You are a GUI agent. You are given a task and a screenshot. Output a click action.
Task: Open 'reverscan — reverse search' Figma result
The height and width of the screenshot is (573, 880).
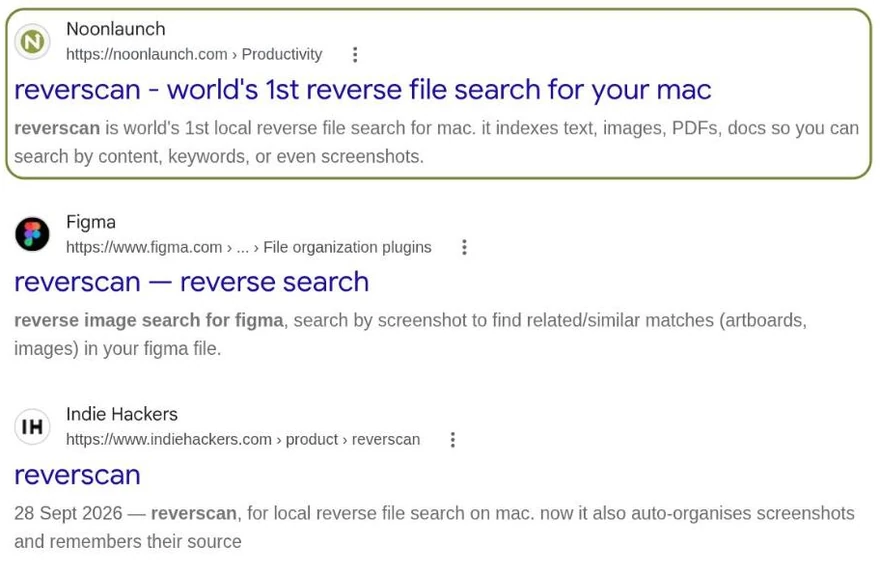tap(191, 282)
